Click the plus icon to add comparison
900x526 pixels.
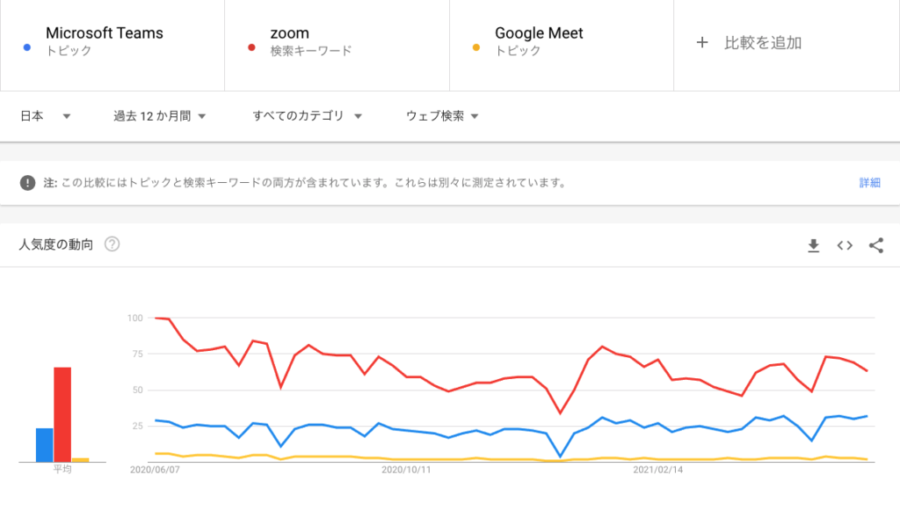(702, 43)
